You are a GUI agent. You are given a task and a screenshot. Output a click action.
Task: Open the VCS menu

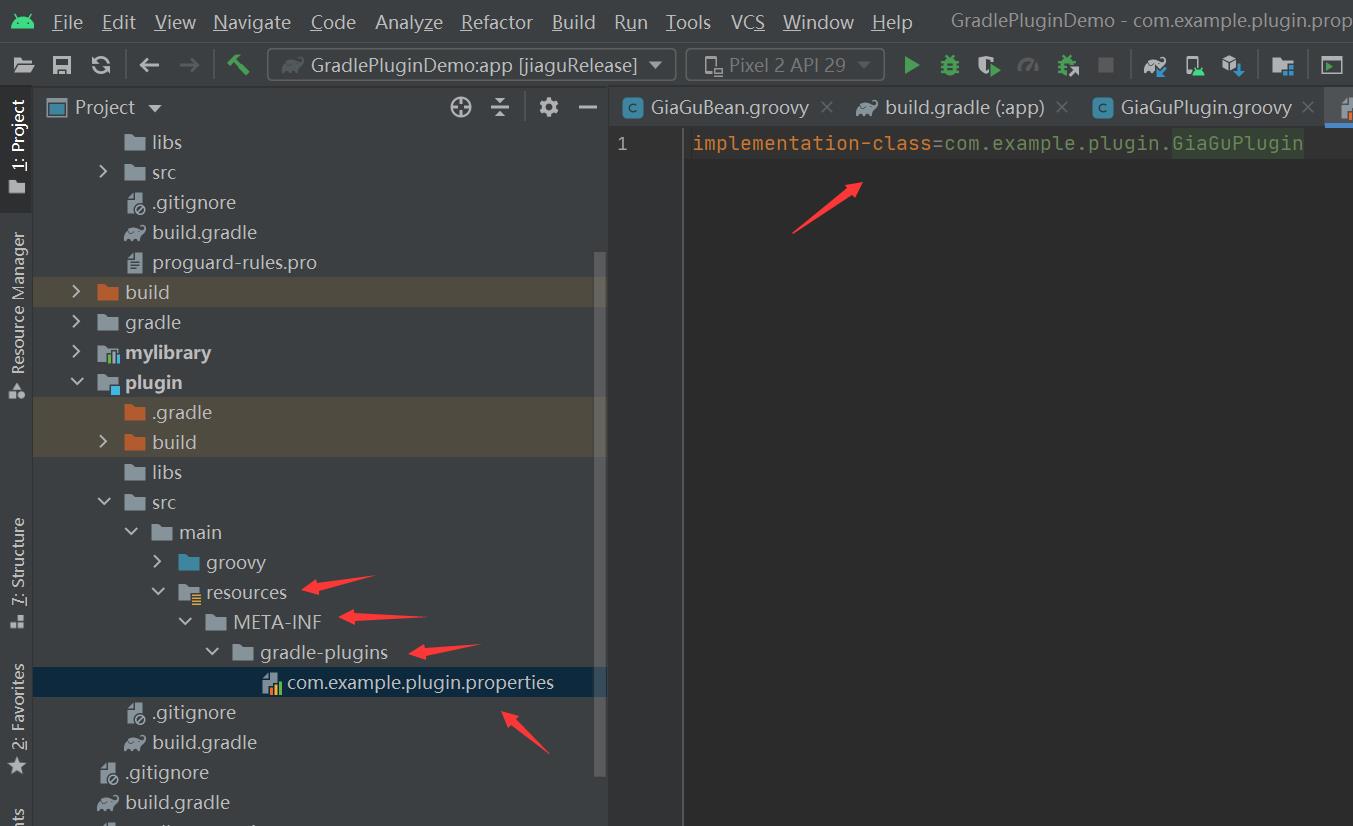tap(748, 22)
